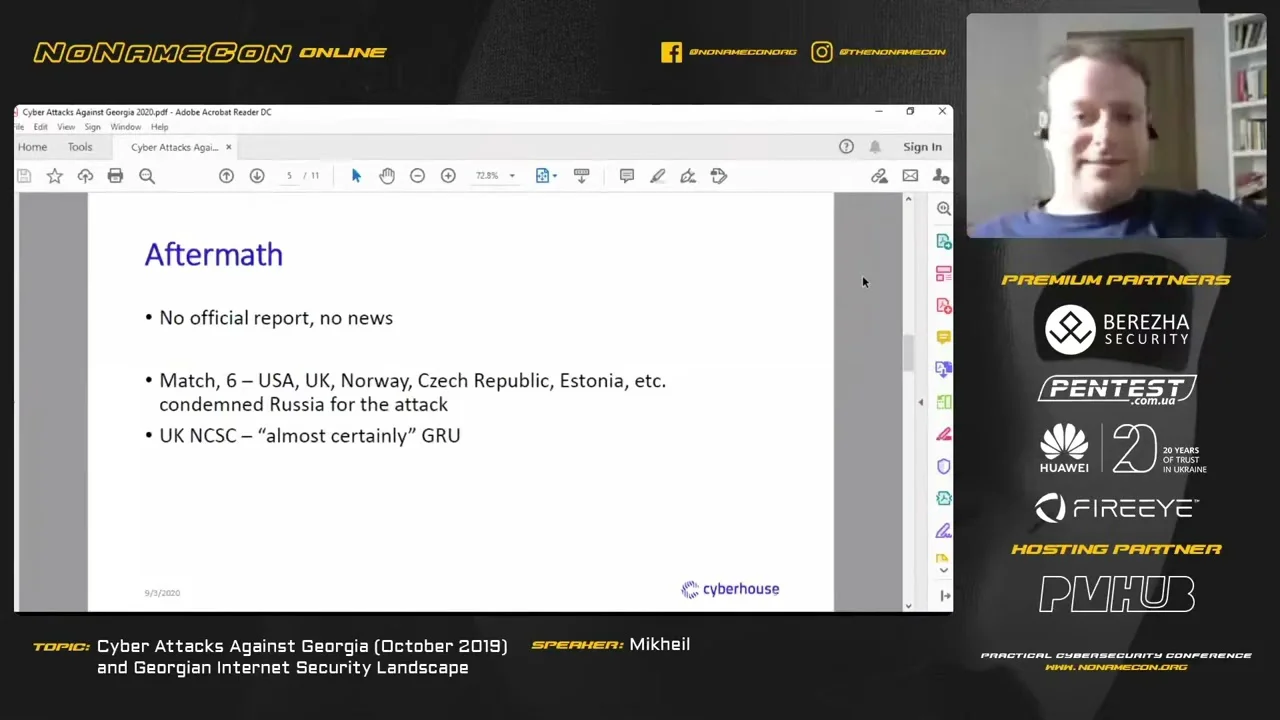Go to previous page with up arrow
This screenshot has height=720, width=1280.
pyautogui.click(x=226, y=176)
